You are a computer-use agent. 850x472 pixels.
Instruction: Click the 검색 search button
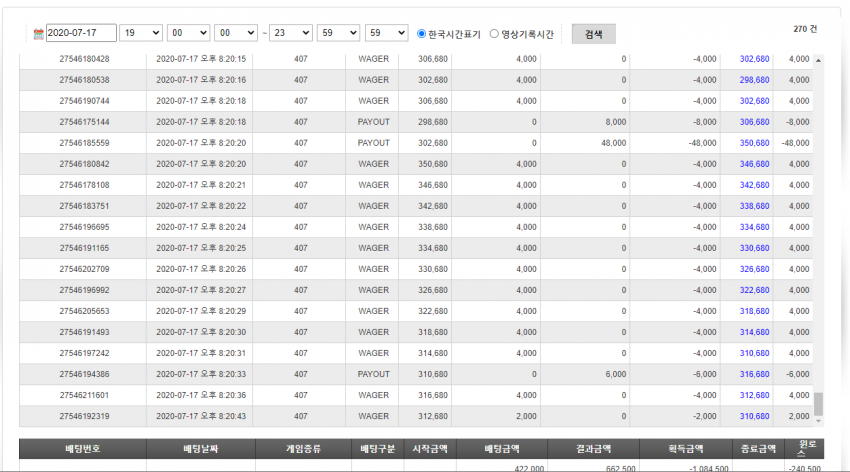click(594, 34)
